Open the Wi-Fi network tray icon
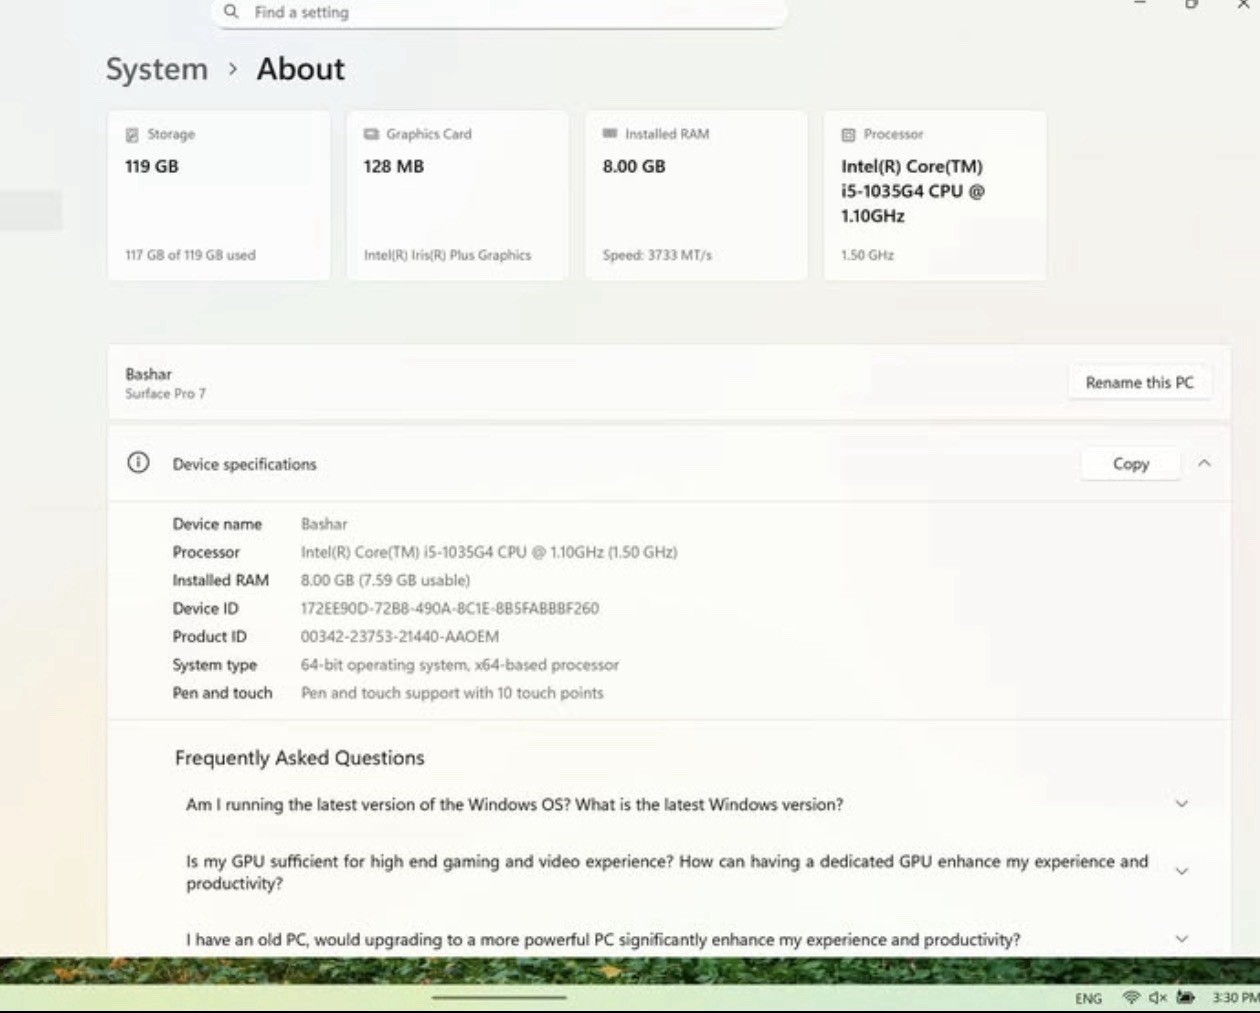The image size is (1260, 1013). tap(1131, 997)
